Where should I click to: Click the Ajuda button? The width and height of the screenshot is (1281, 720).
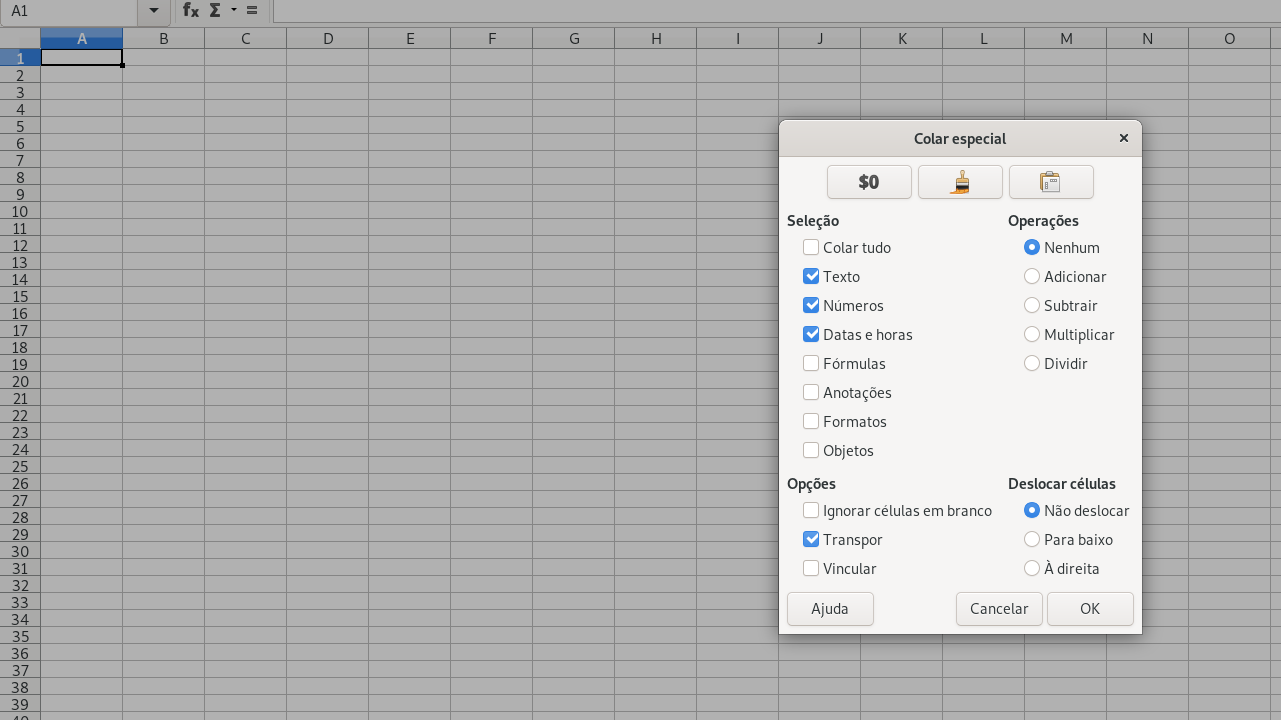[830, 609]
